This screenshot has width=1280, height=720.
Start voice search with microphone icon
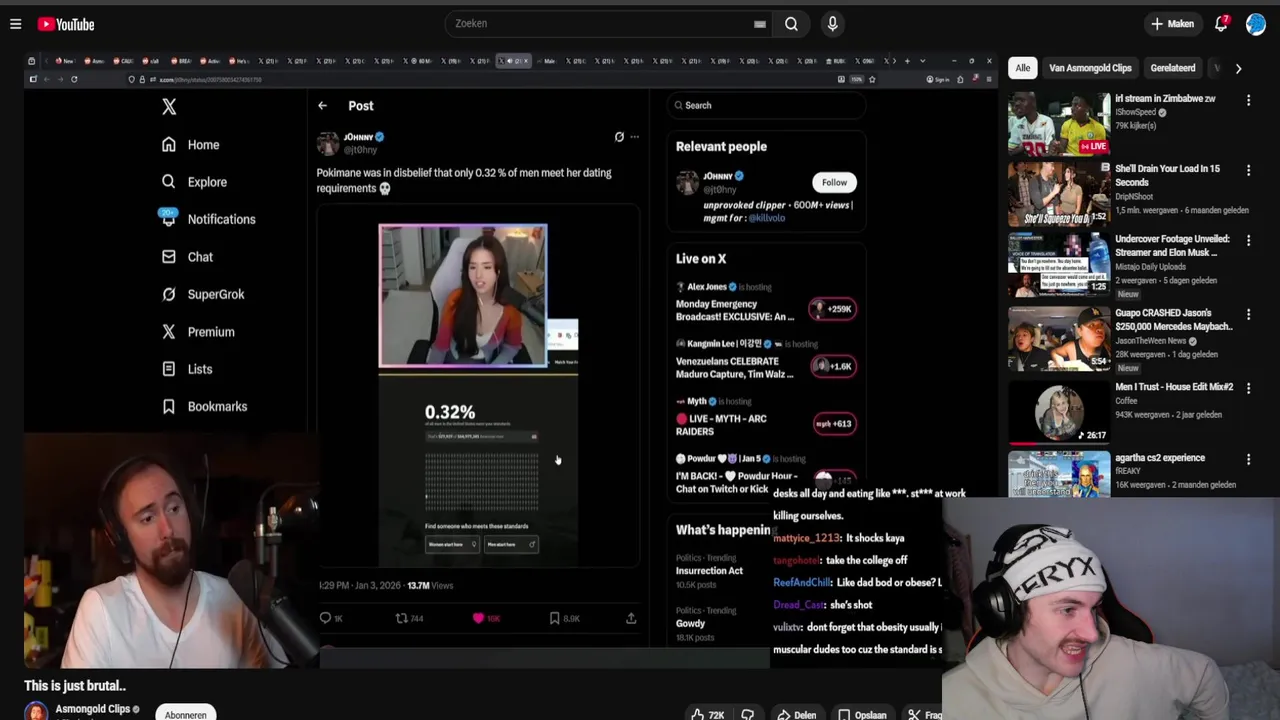(832, 24)
